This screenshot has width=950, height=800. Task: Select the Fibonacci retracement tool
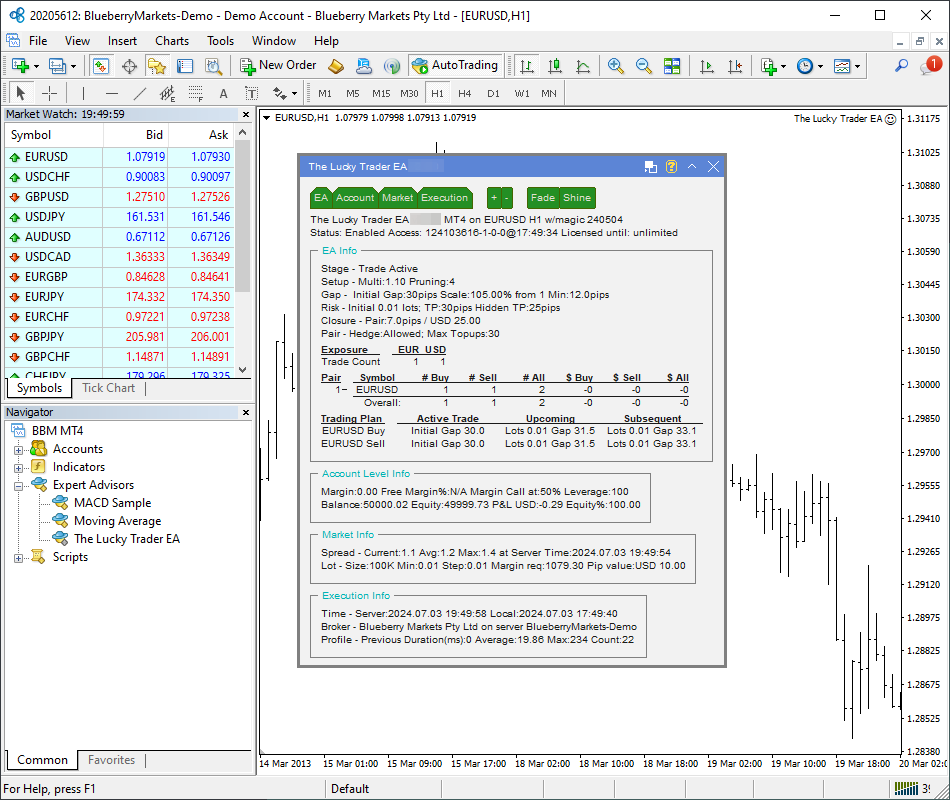pyautogui.click(x=195, y=93)
